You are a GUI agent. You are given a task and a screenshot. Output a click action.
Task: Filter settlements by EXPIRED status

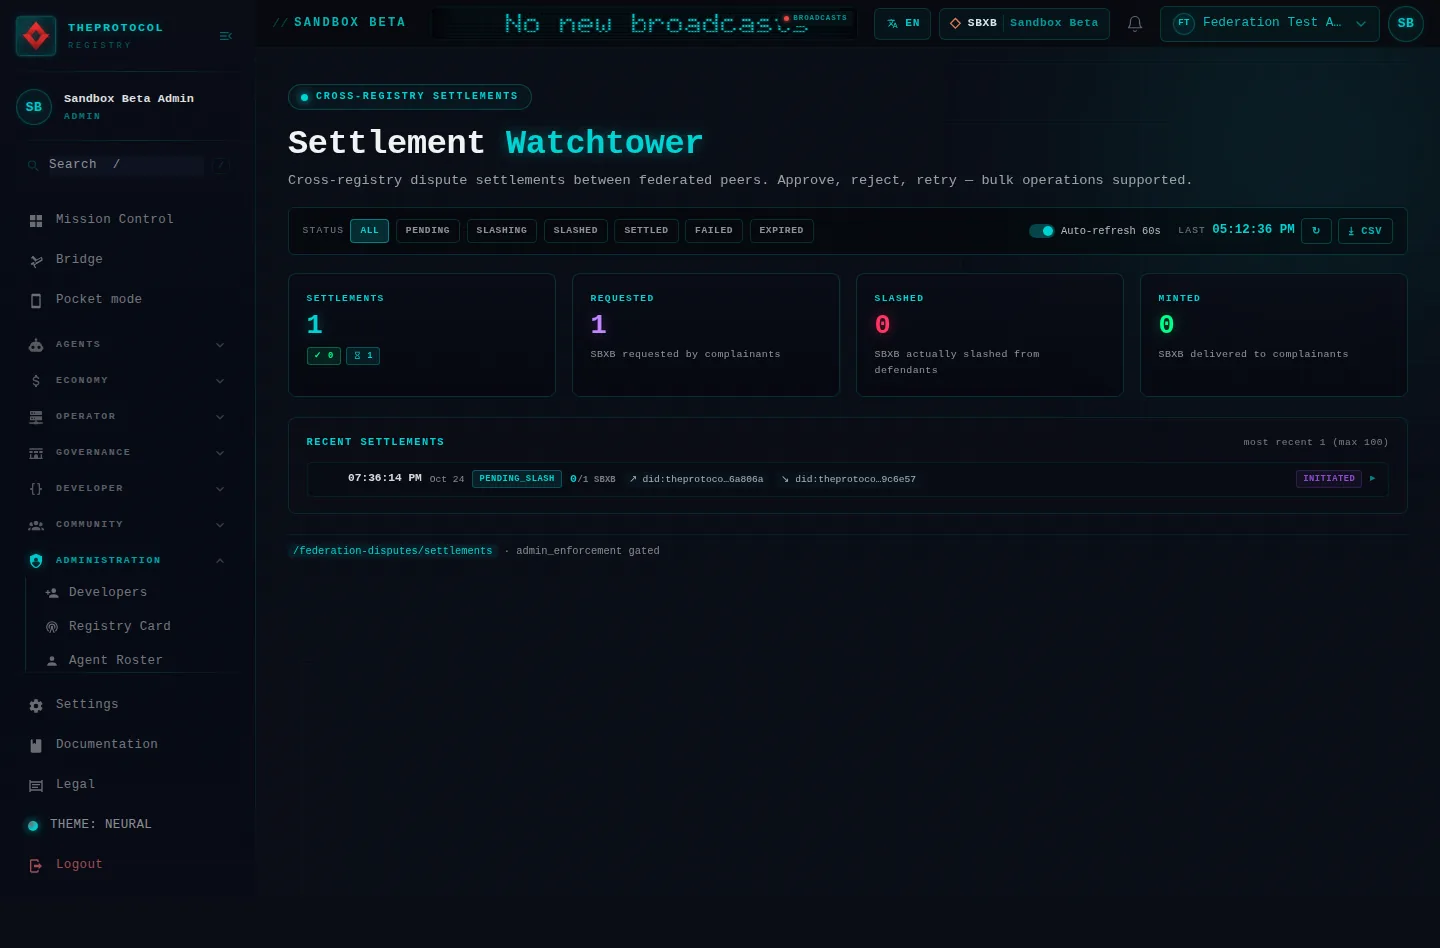(781, 230)
